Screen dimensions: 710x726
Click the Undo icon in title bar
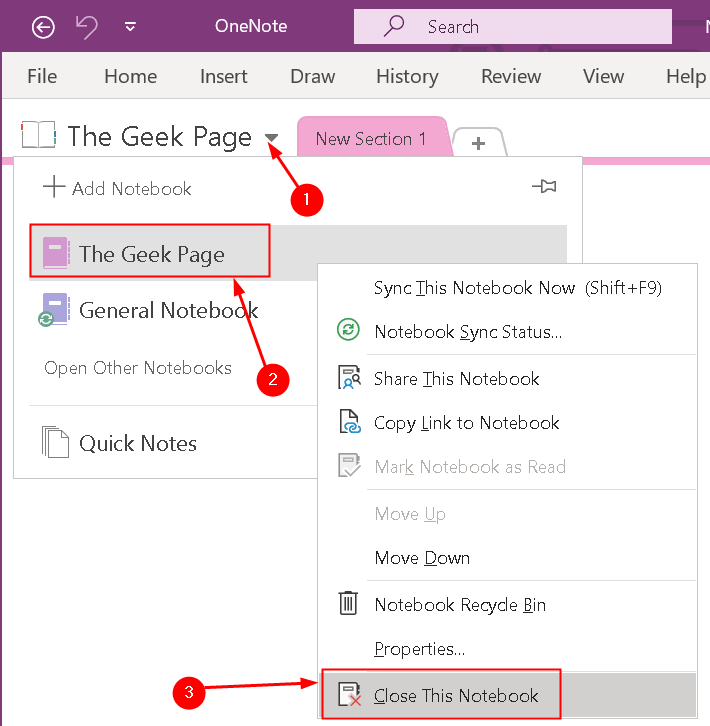pyautogui.click(x=87, y=27)
